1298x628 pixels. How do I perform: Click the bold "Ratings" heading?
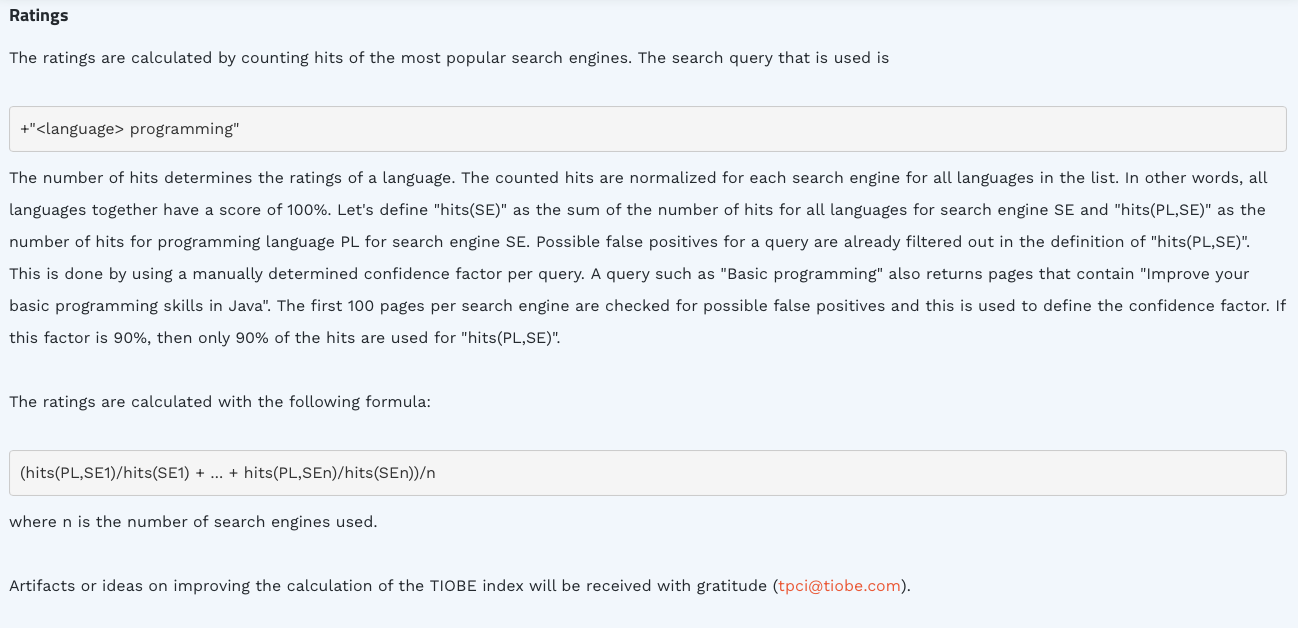(39, 16)
